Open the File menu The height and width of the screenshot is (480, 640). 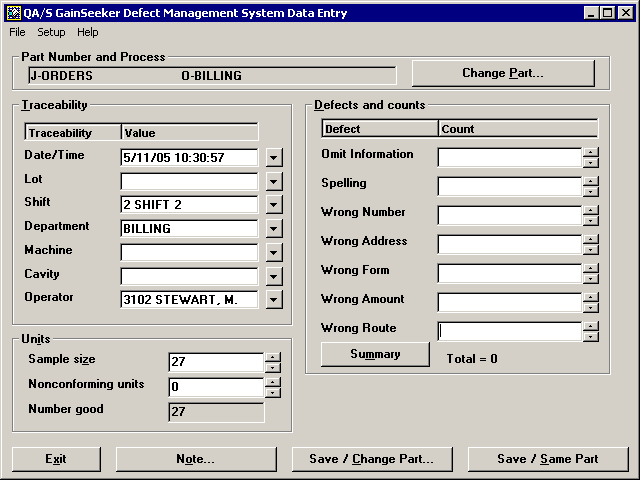pos(17,32)
